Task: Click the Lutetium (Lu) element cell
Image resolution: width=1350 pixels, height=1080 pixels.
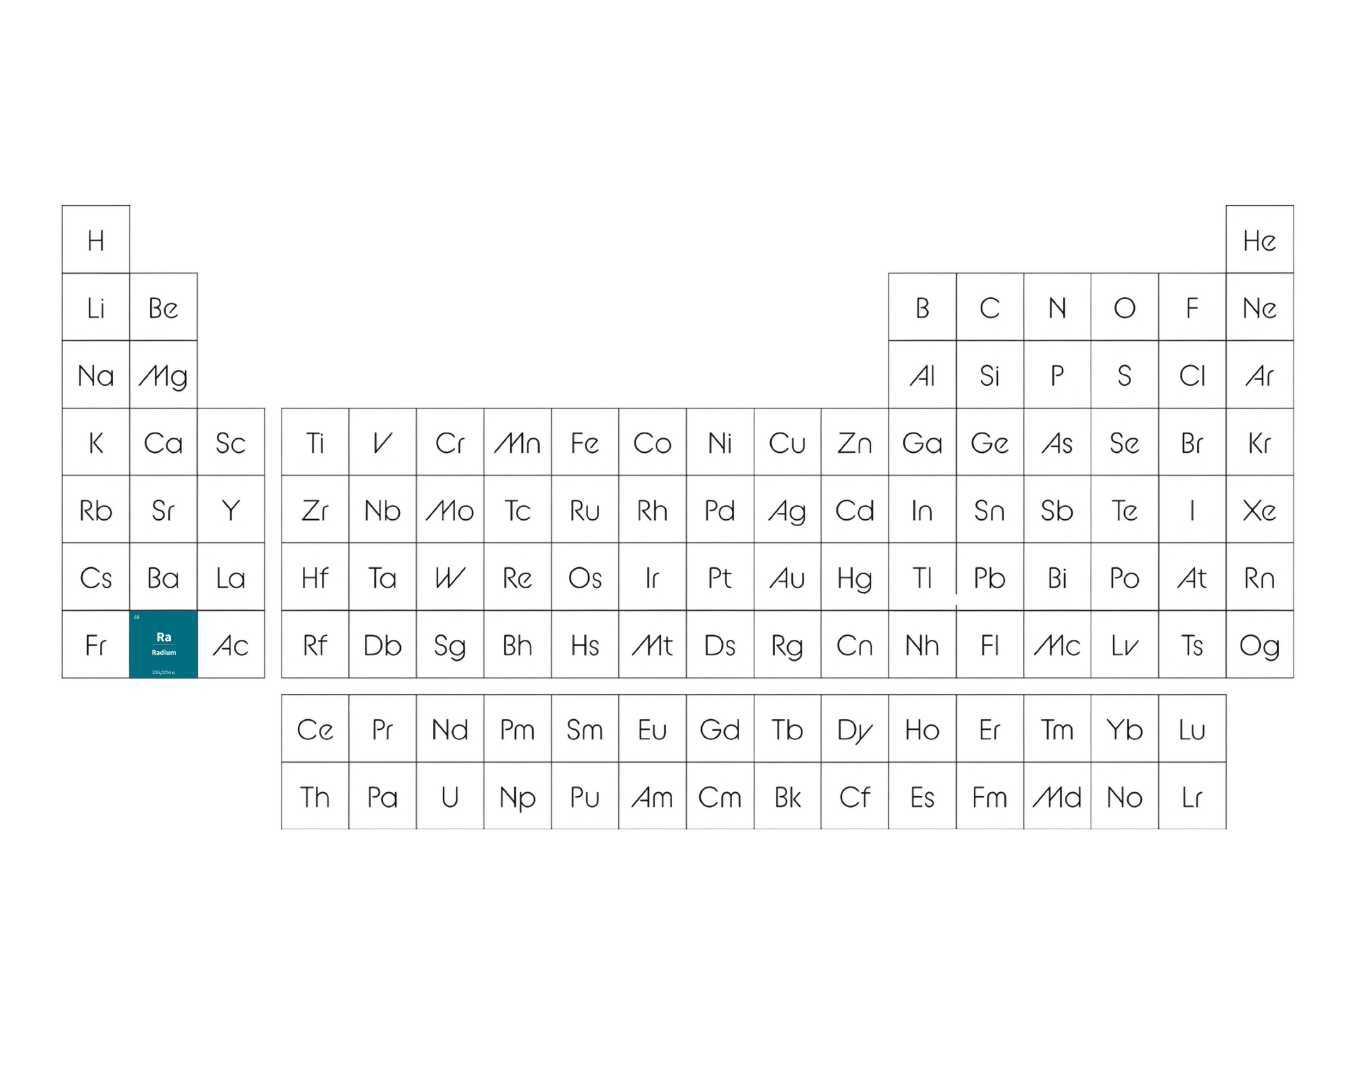Action: coord(1192,729)
